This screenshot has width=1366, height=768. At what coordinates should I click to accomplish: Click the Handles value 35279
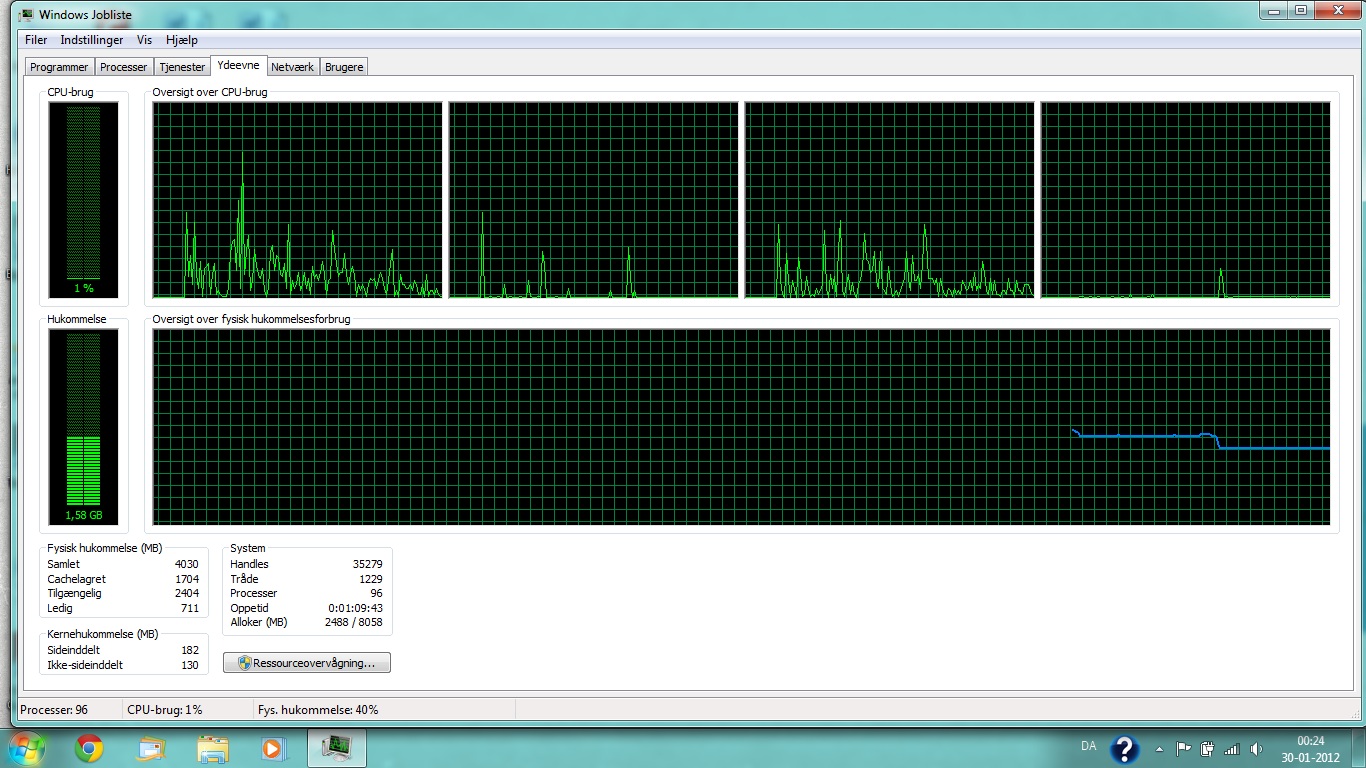[x=368, y=564]
